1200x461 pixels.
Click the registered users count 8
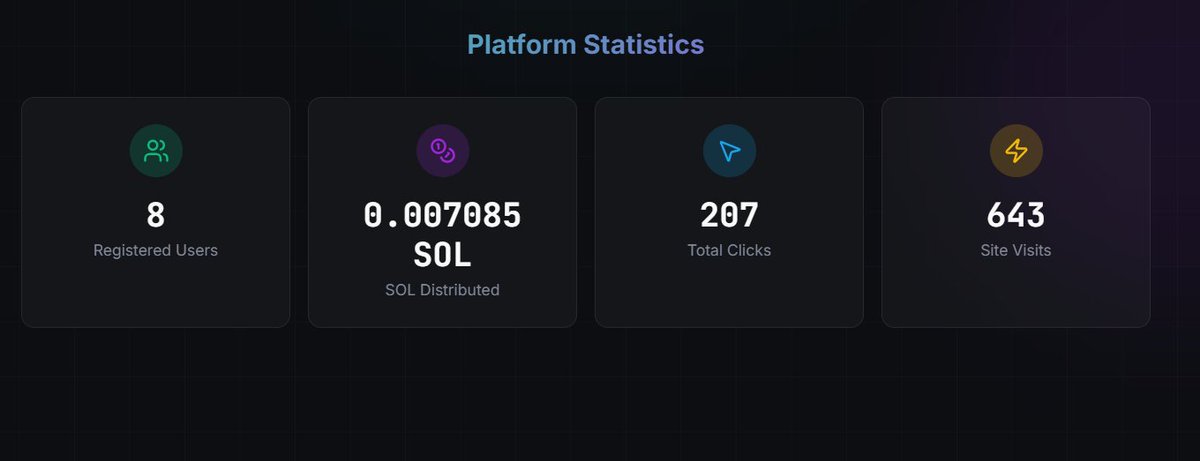(x=156, y=215)
